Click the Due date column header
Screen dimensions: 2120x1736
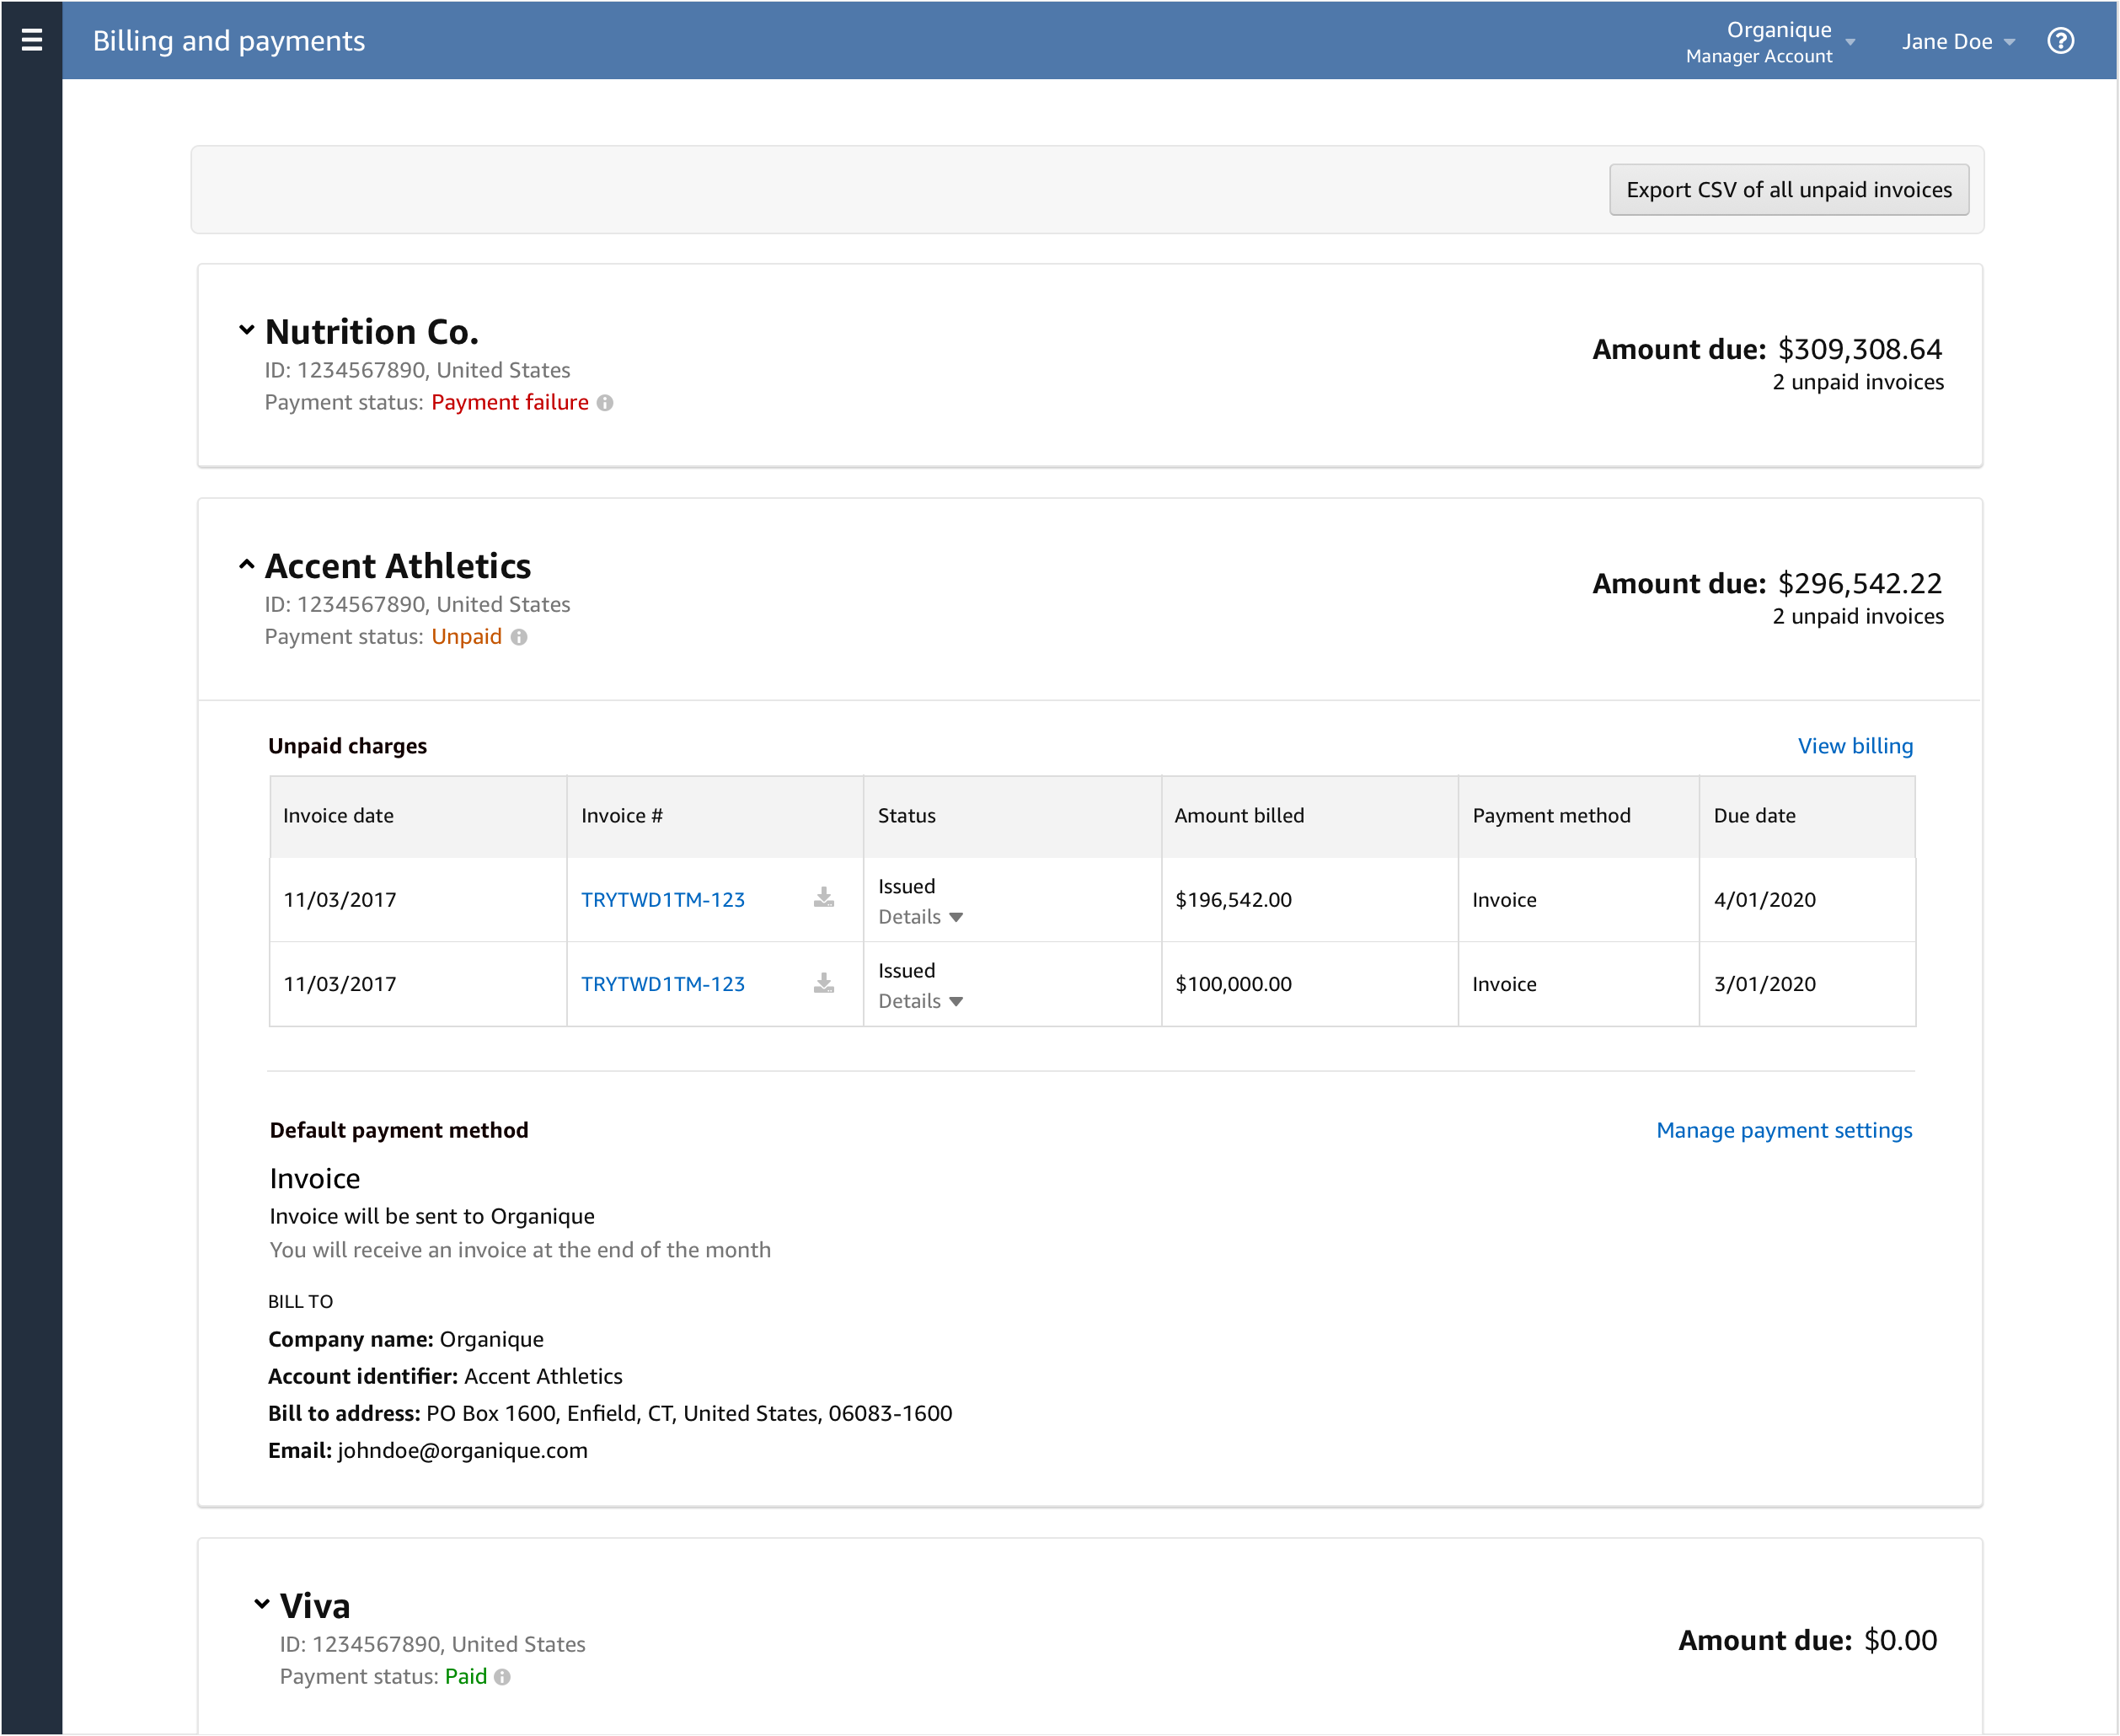[x=1754, y=816]
